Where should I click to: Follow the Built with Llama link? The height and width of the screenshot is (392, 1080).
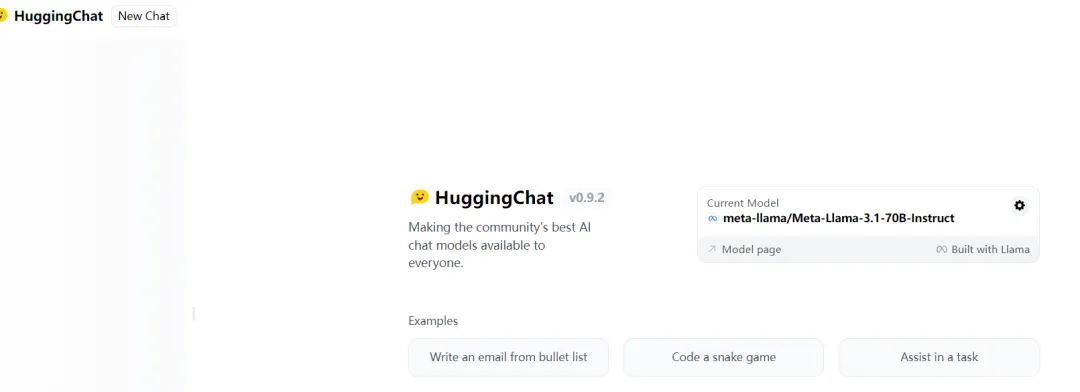(990, 249)
